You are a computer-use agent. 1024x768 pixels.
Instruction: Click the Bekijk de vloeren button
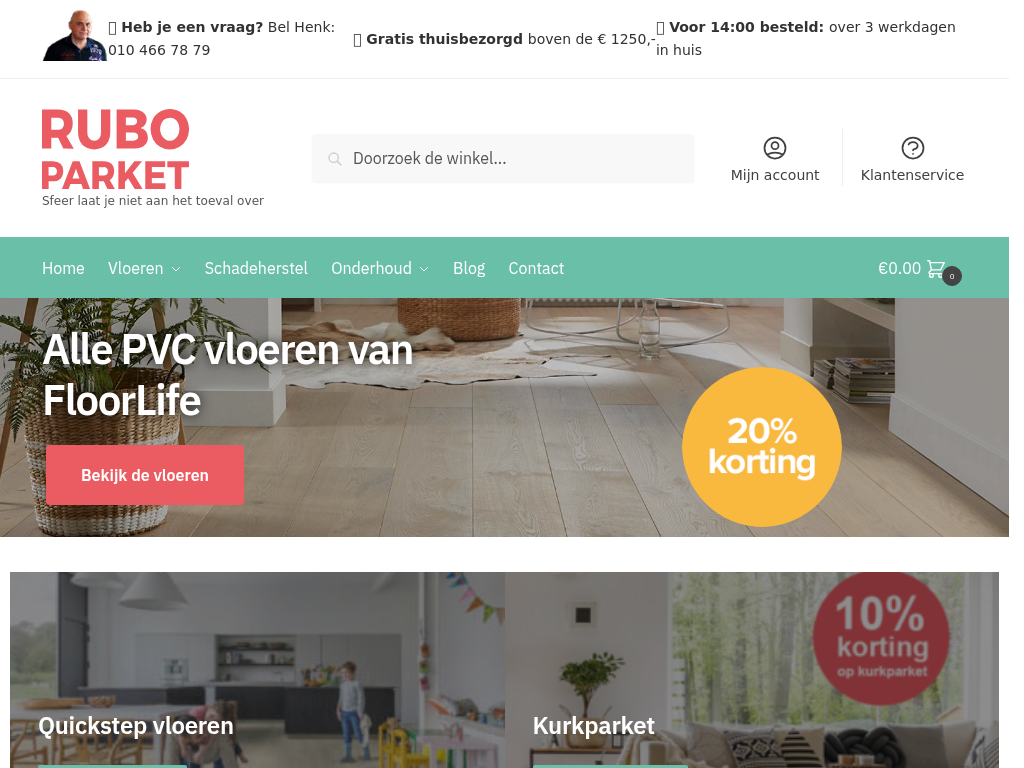point(145,475)
